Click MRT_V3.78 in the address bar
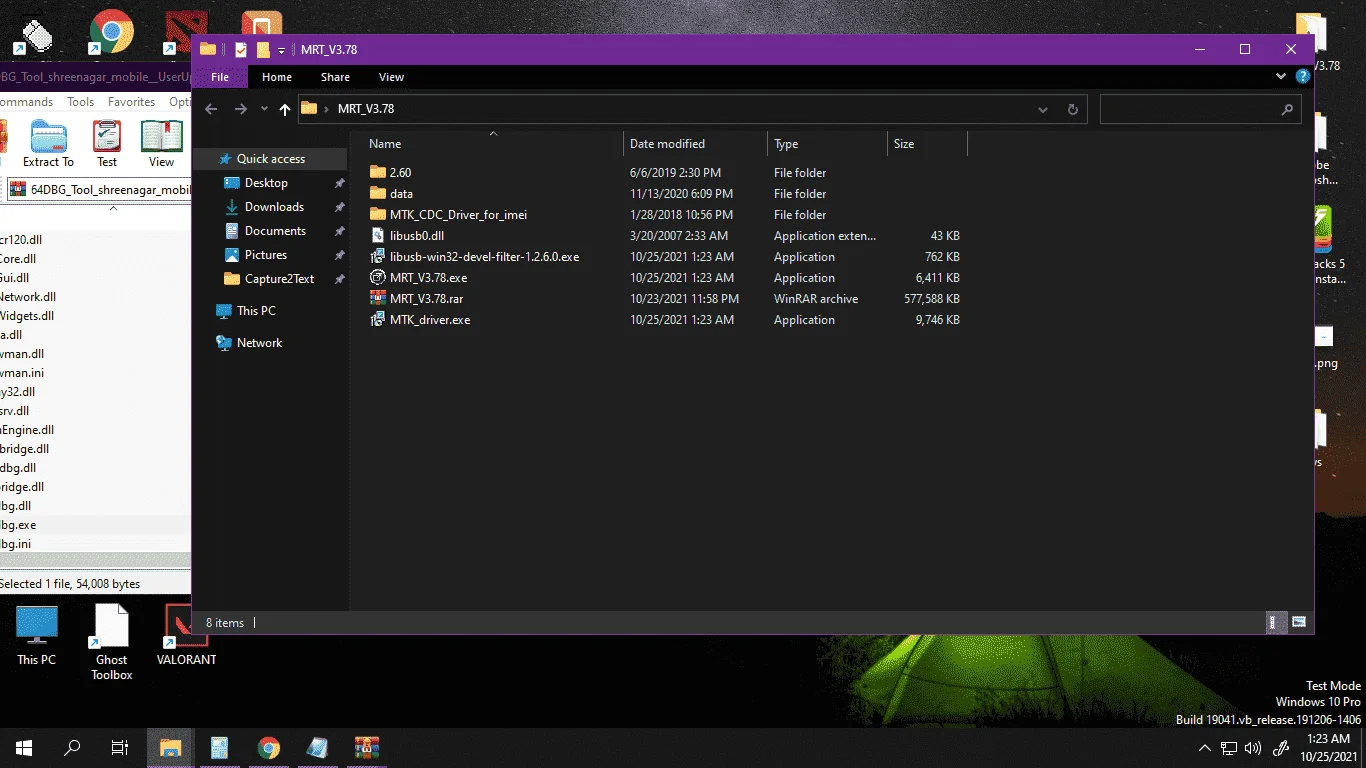Image resolution: width=1366 pixels, height=768 pixels. (366, 109)
